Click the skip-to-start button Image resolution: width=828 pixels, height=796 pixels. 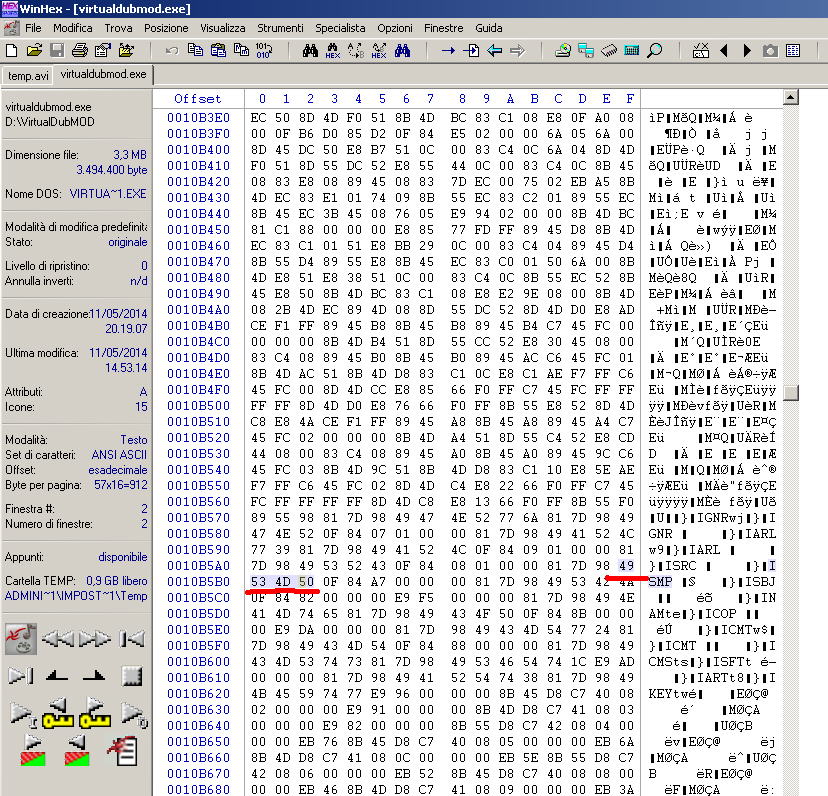[x=131, y=639]
